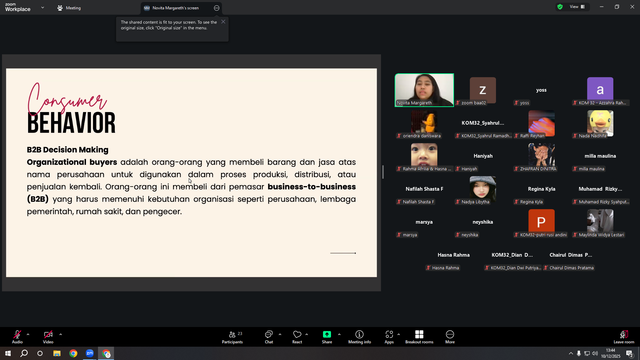Open the View layout menu

(x=577, y=7)
